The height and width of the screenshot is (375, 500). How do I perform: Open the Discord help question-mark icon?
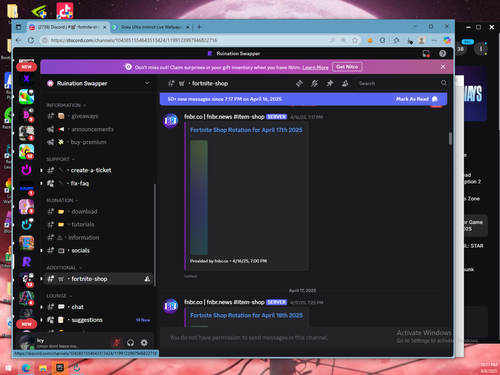click(x=442, y=54)
